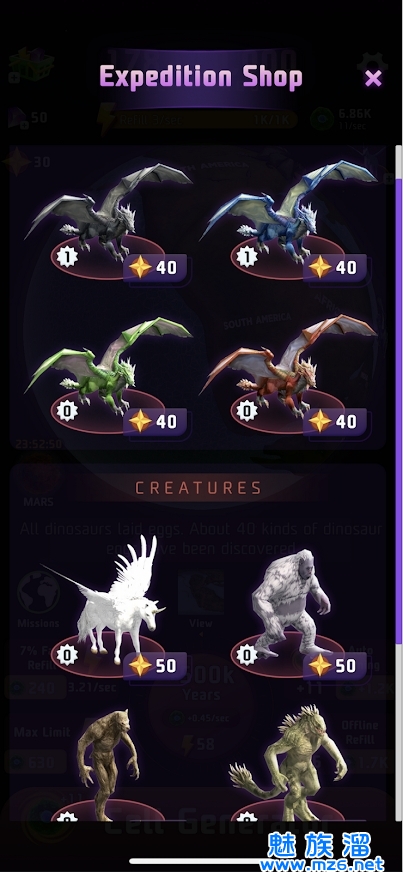This screenshot has width=403, height=872.
Task: Buy green dragon for 40 stars
Action: [155, 422]
